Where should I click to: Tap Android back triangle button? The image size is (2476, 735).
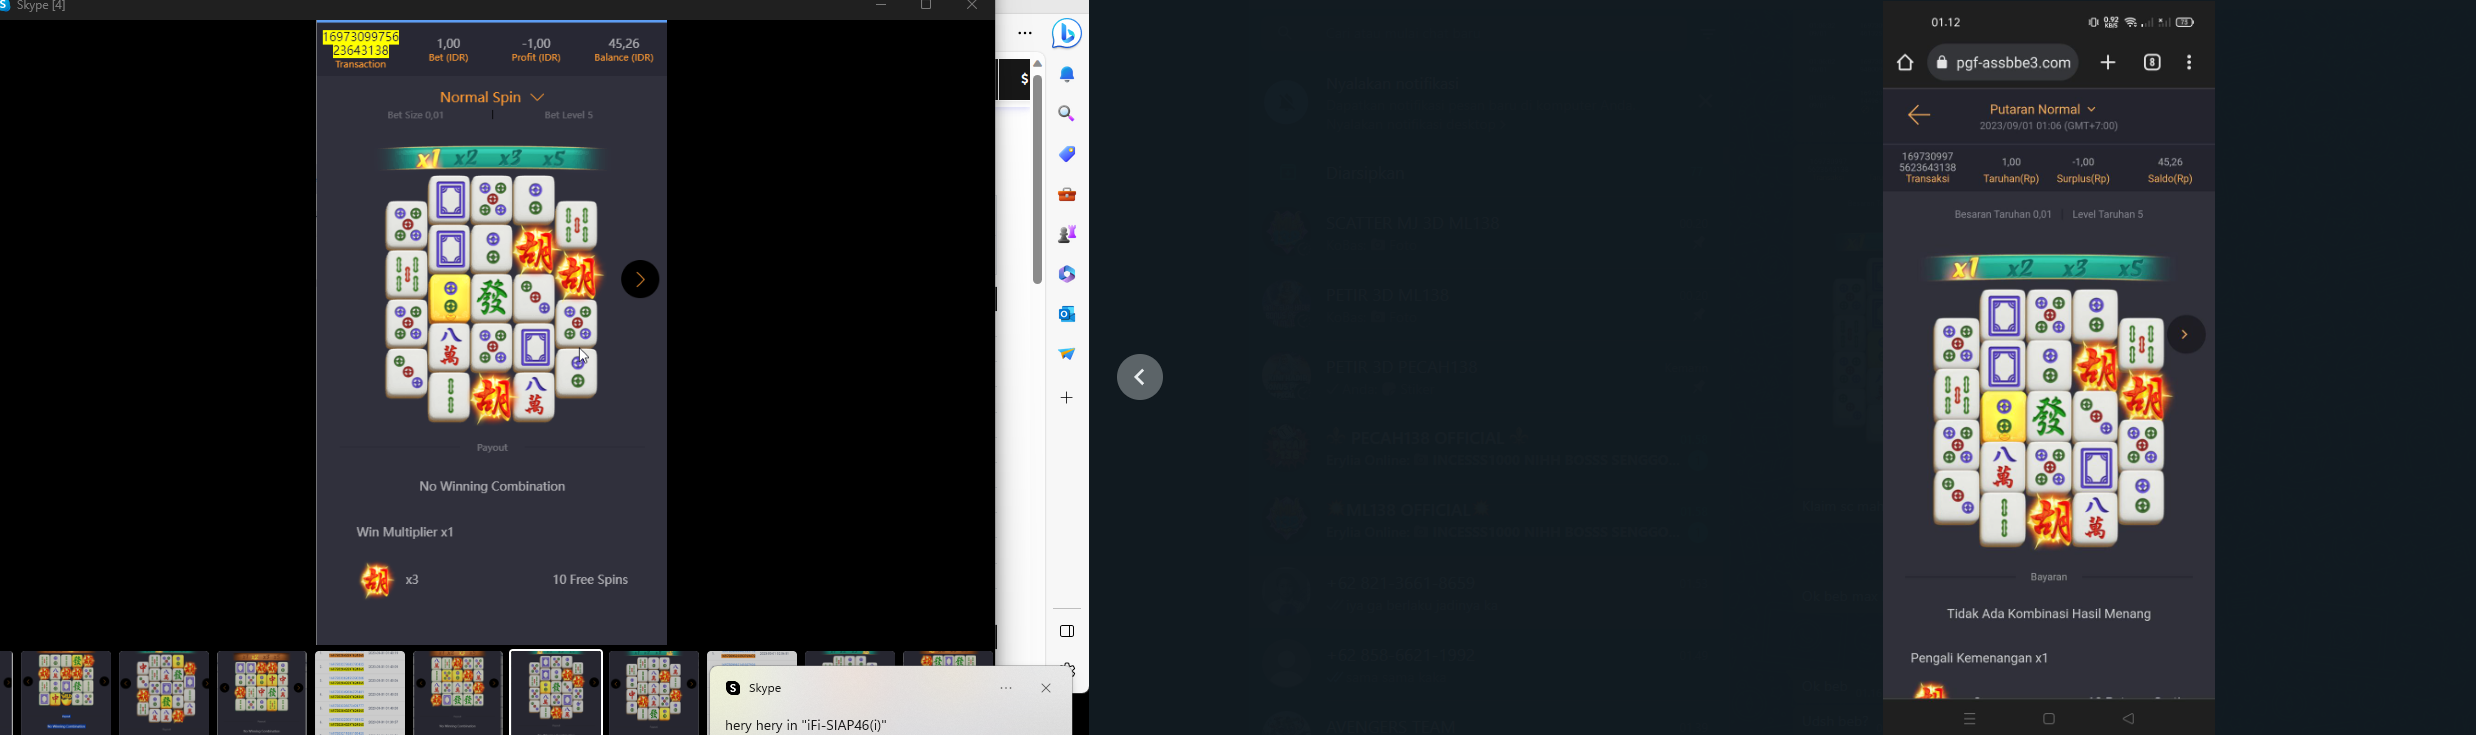[x=2129, y=719]
